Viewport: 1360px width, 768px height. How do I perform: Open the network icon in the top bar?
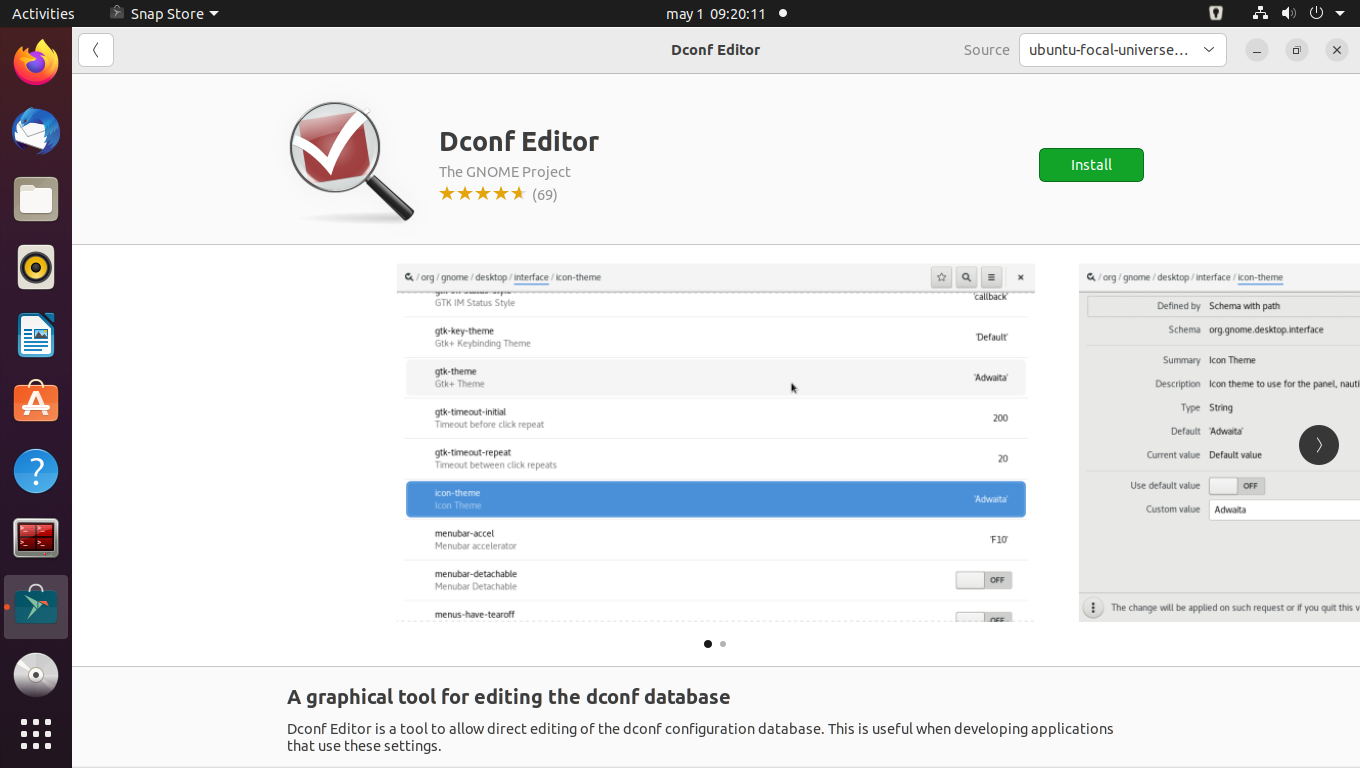[x=1261, y=13]
